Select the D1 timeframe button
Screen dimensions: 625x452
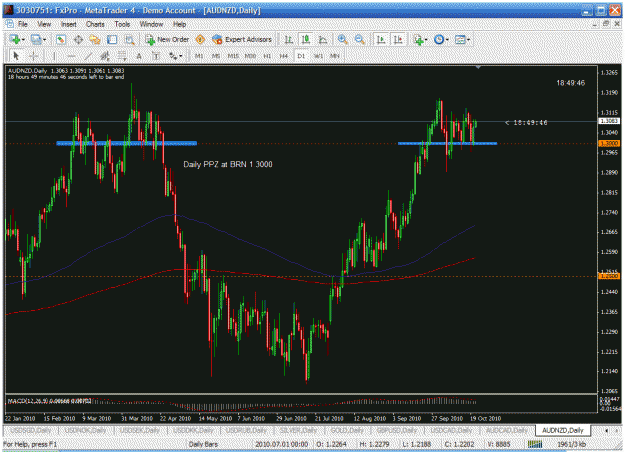[x=301, y=56]
